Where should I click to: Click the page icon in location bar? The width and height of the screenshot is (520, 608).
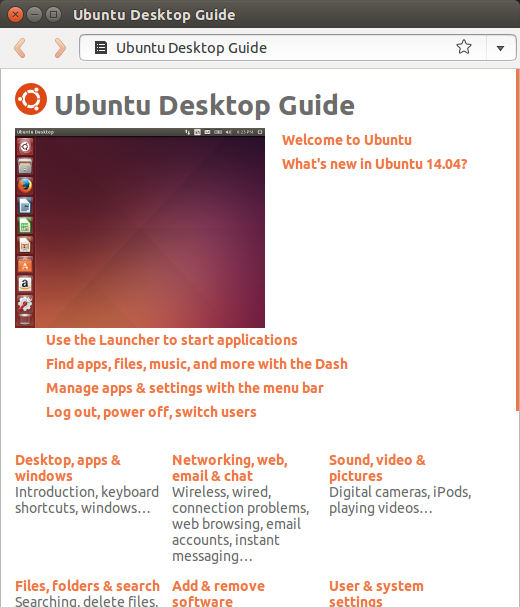(x=101, y=48)
